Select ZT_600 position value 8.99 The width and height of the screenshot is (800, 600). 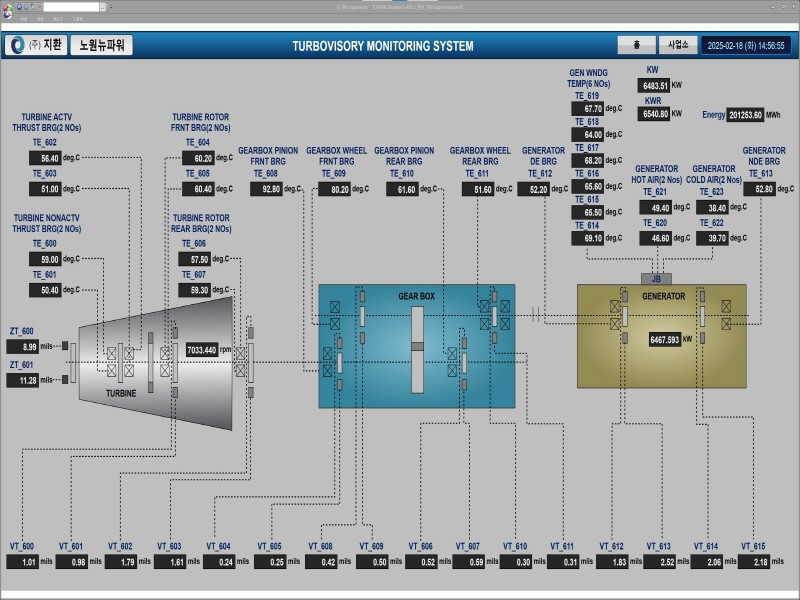[22, 346]
